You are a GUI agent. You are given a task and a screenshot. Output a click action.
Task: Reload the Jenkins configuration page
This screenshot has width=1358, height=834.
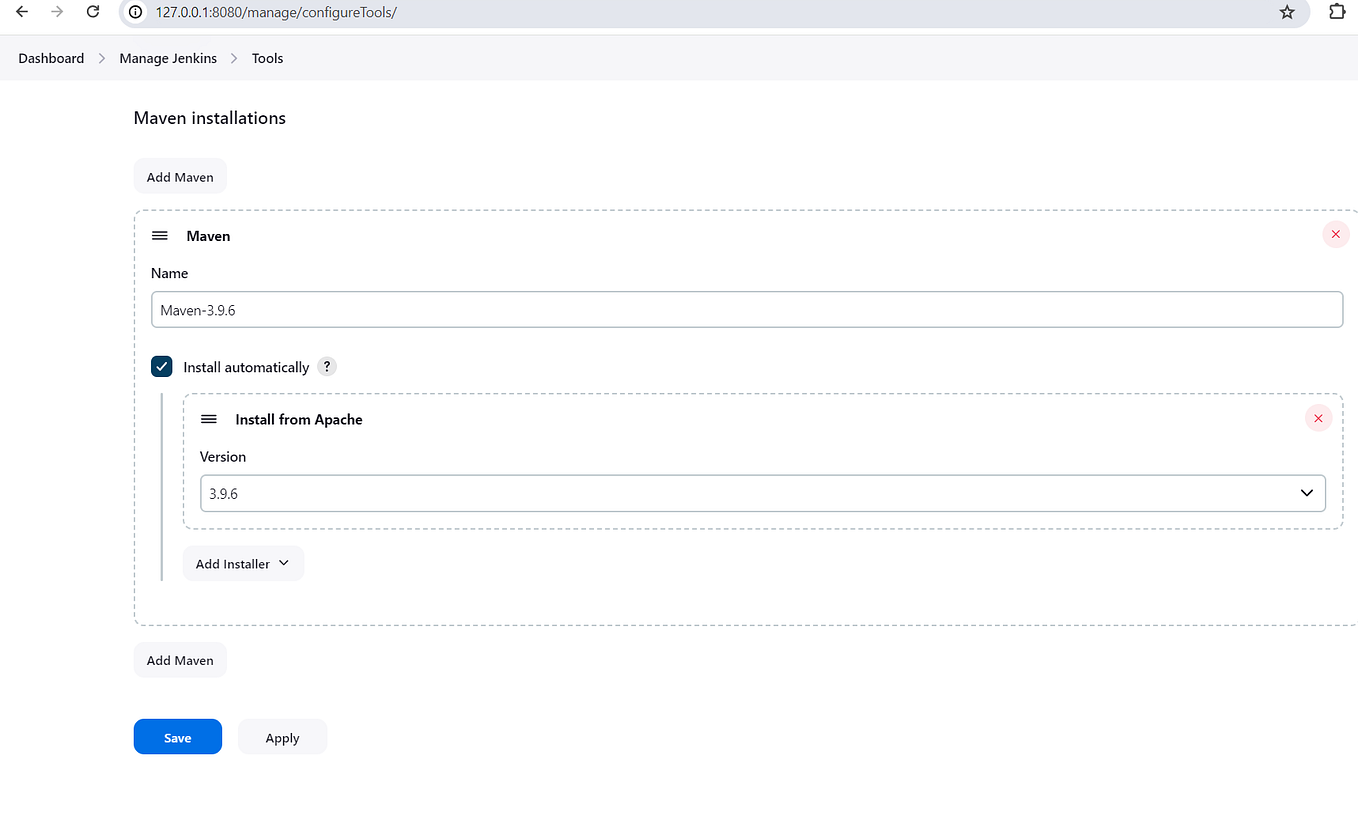[93, 12]
